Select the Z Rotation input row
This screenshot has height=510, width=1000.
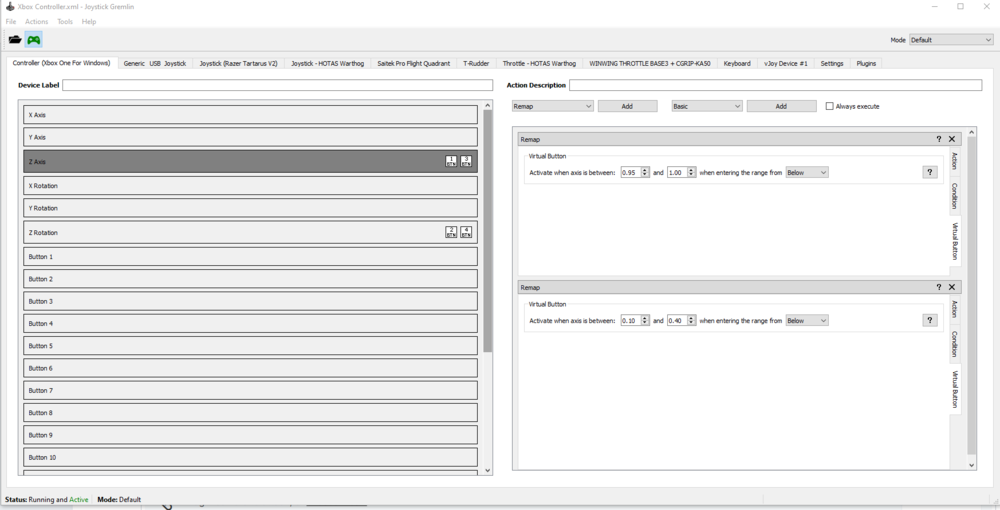pos(251,232)
